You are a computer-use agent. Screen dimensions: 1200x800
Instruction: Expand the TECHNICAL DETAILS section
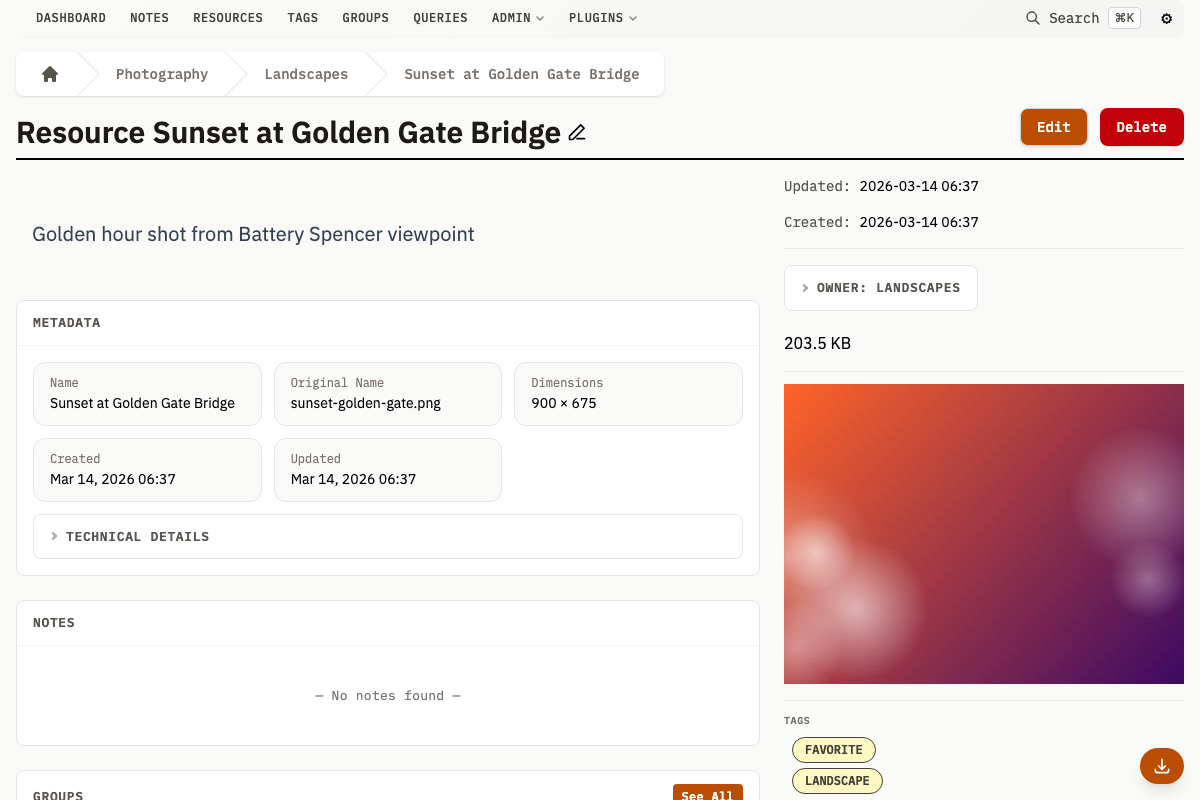click(x=137, y=536)
